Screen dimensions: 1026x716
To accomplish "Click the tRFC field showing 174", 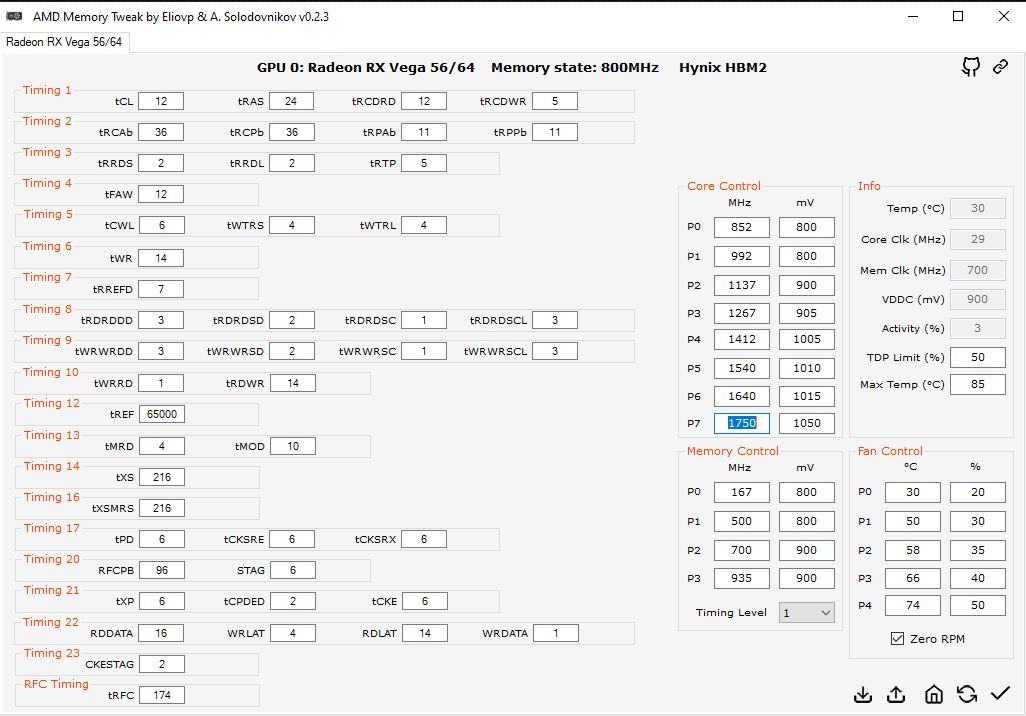I will pos(162,695).
